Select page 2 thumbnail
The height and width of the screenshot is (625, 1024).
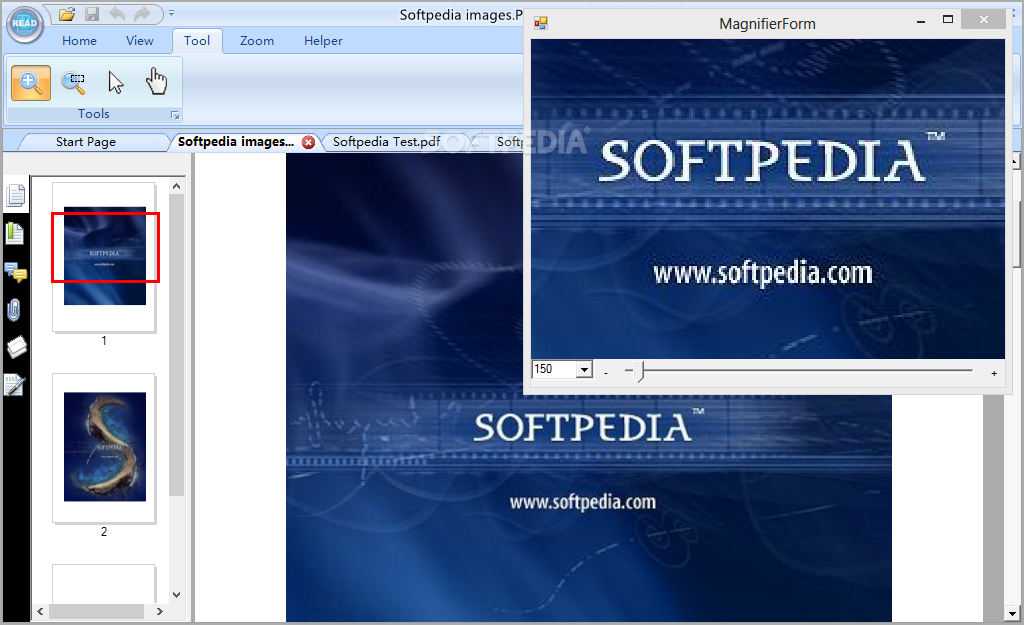point(104,447)
